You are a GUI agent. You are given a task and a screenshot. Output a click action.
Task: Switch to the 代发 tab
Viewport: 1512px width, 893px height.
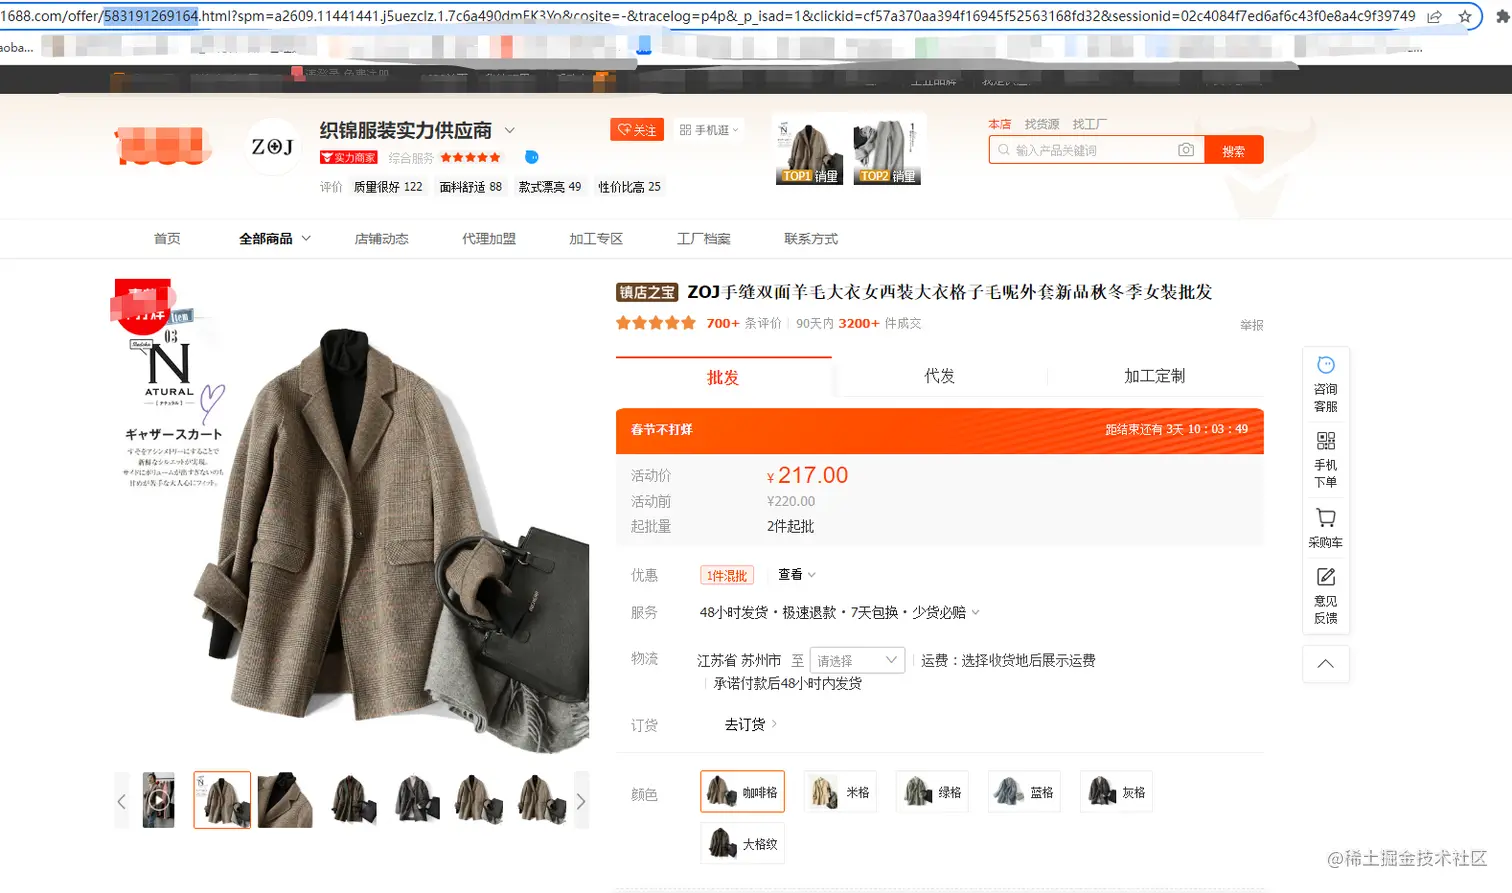tap(940, 376)
